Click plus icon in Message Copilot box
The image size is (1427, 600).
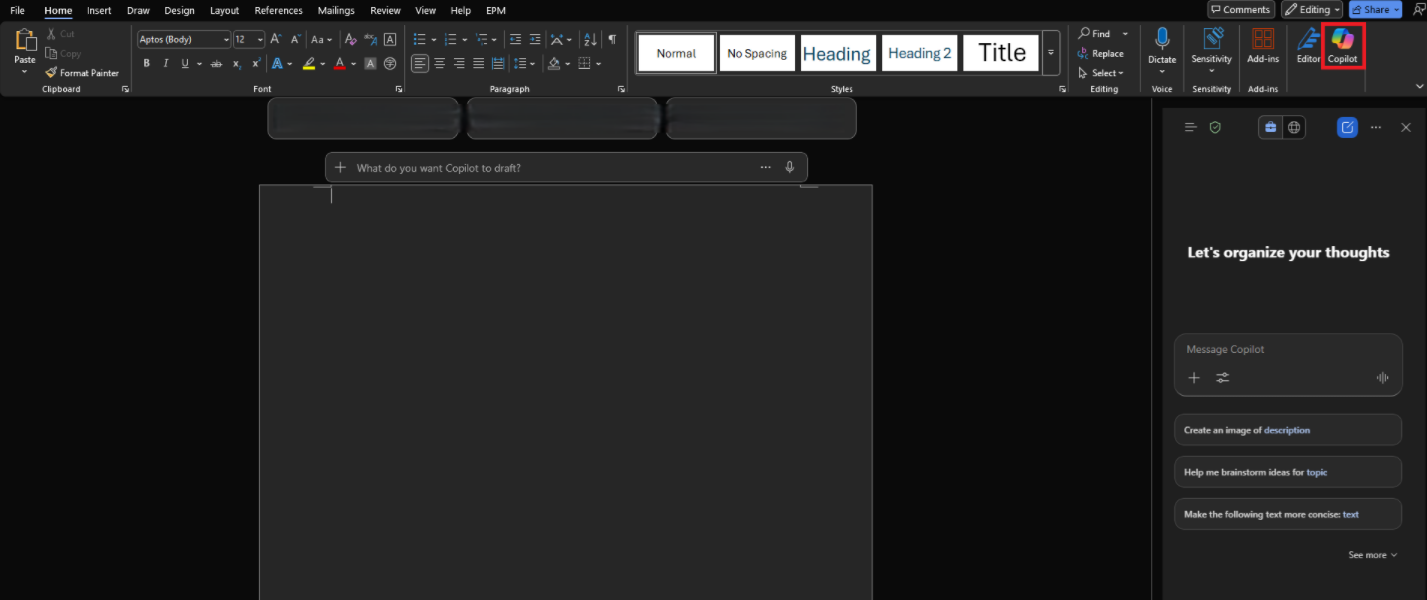point(1194,377)
